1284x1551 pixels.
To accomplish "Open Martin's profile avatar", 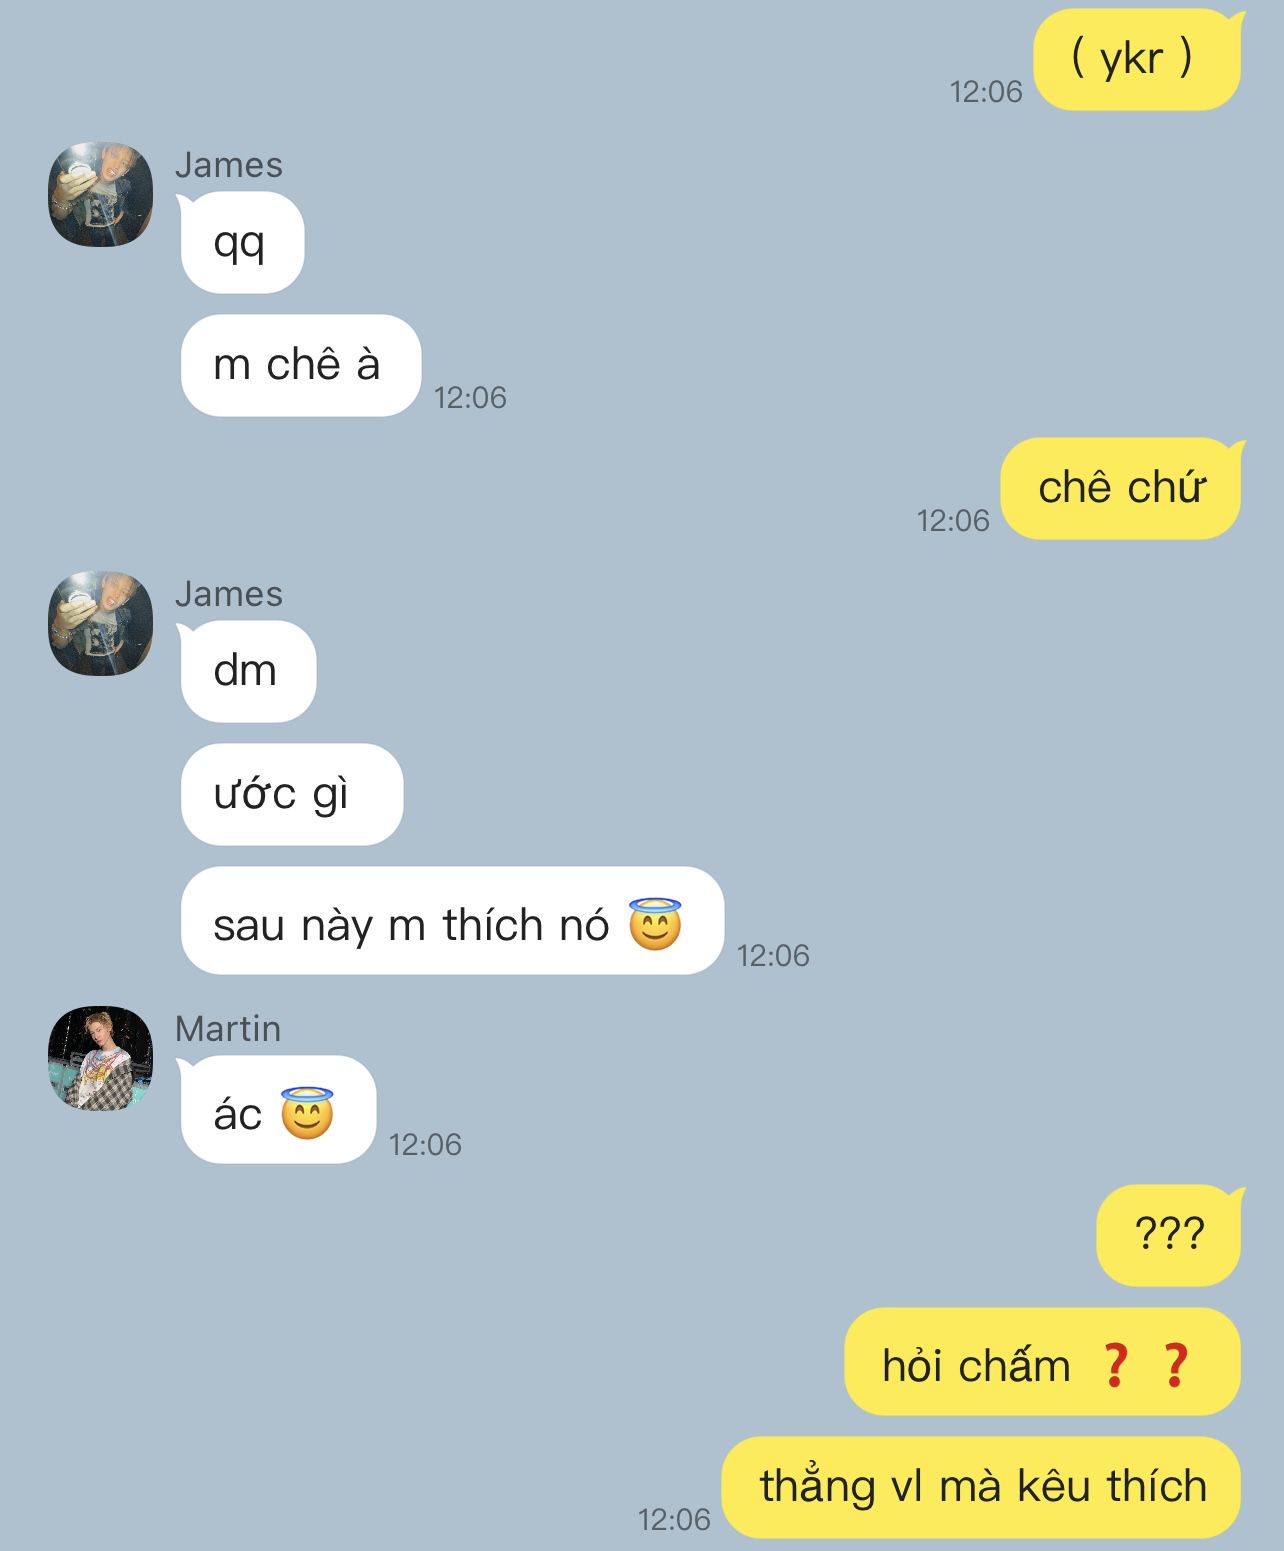I will coord(101,1058).
